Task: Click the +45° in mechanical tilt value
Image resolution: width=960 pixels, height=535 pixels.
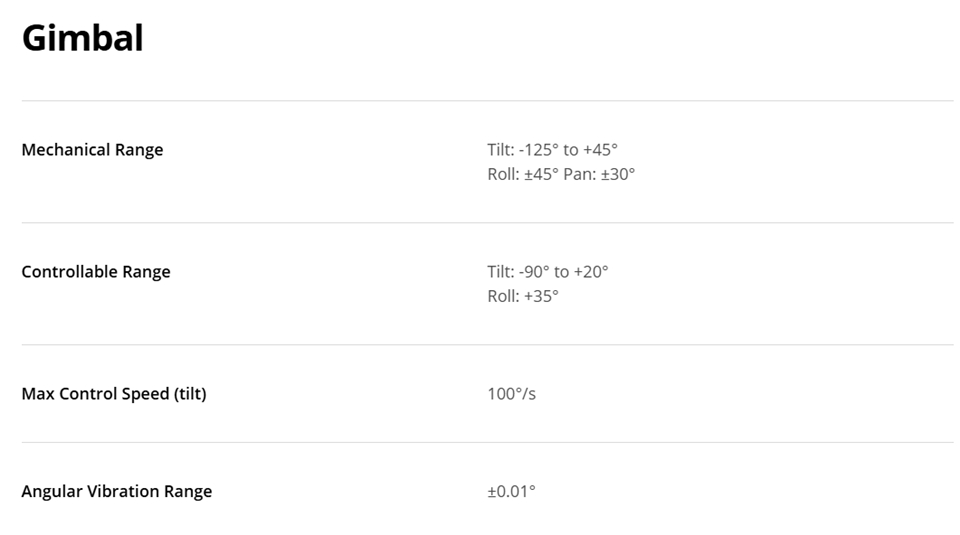Action: 600,150
